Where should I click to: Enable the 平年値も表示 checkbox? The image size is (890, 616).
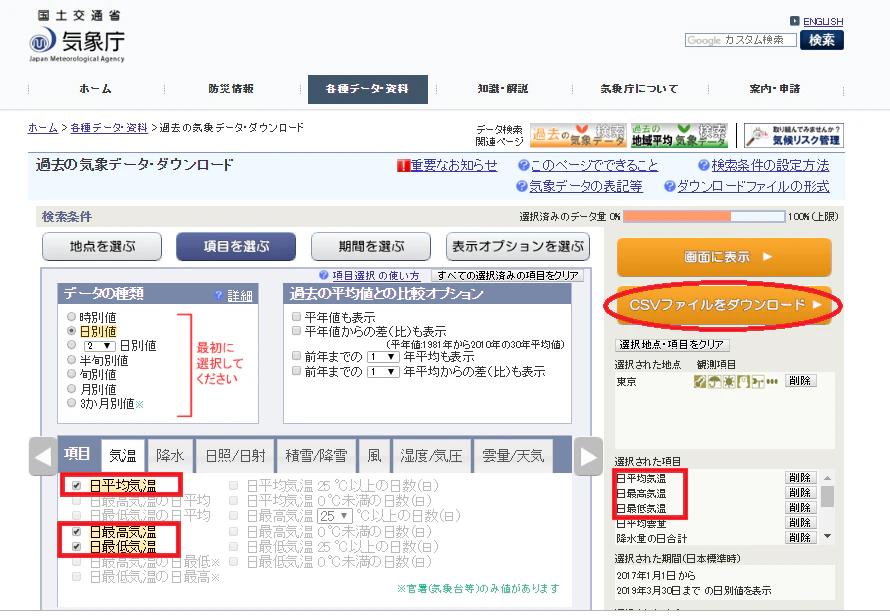(296, 316)
